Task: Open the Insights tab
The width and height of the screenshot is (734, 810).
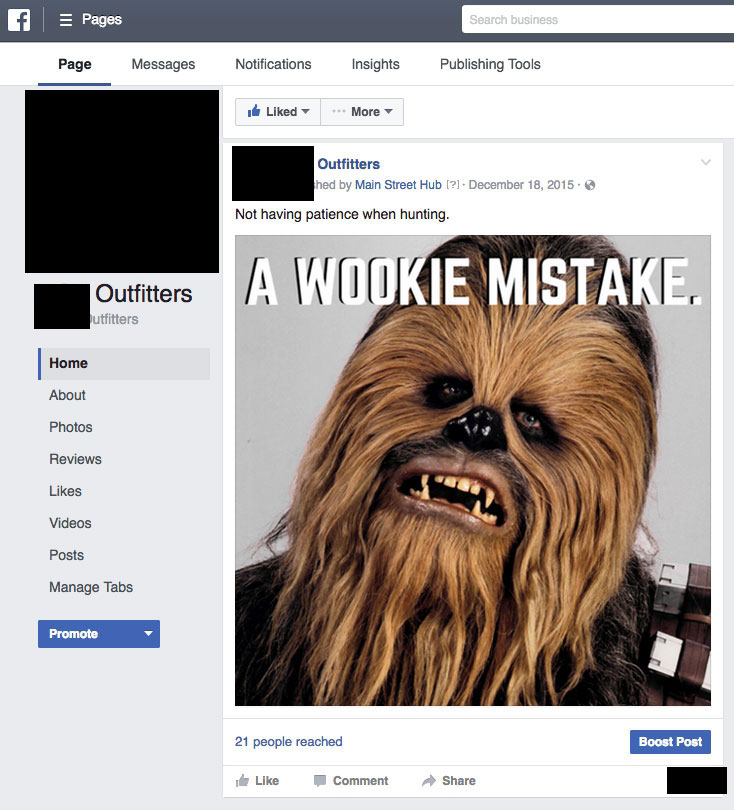Action: pyautogui.click(x=376, y=64)
